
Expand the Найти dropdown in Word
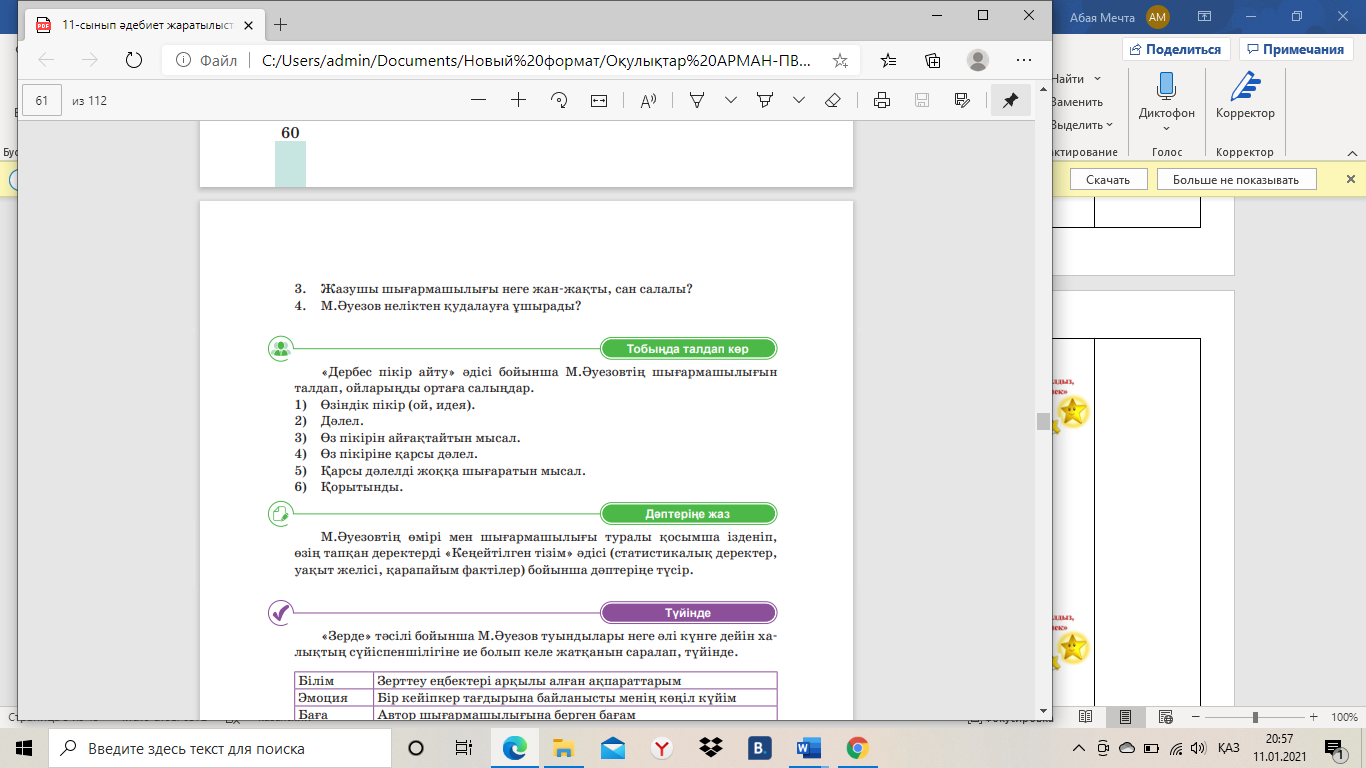(x=1098, y=78)
